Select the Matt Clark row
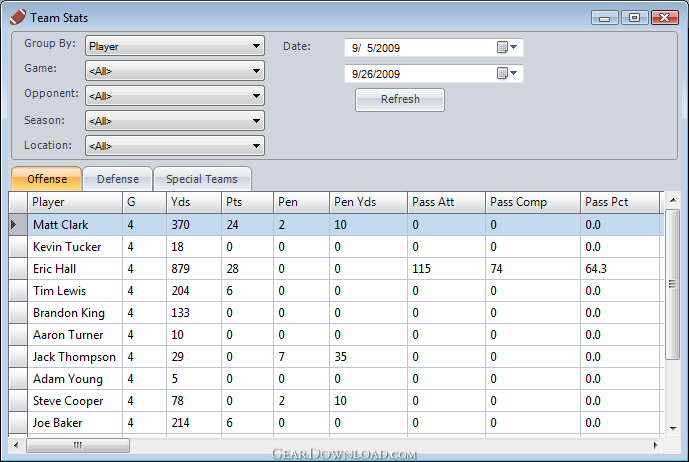This screenshot has height=462, width=689. (336, 225)
